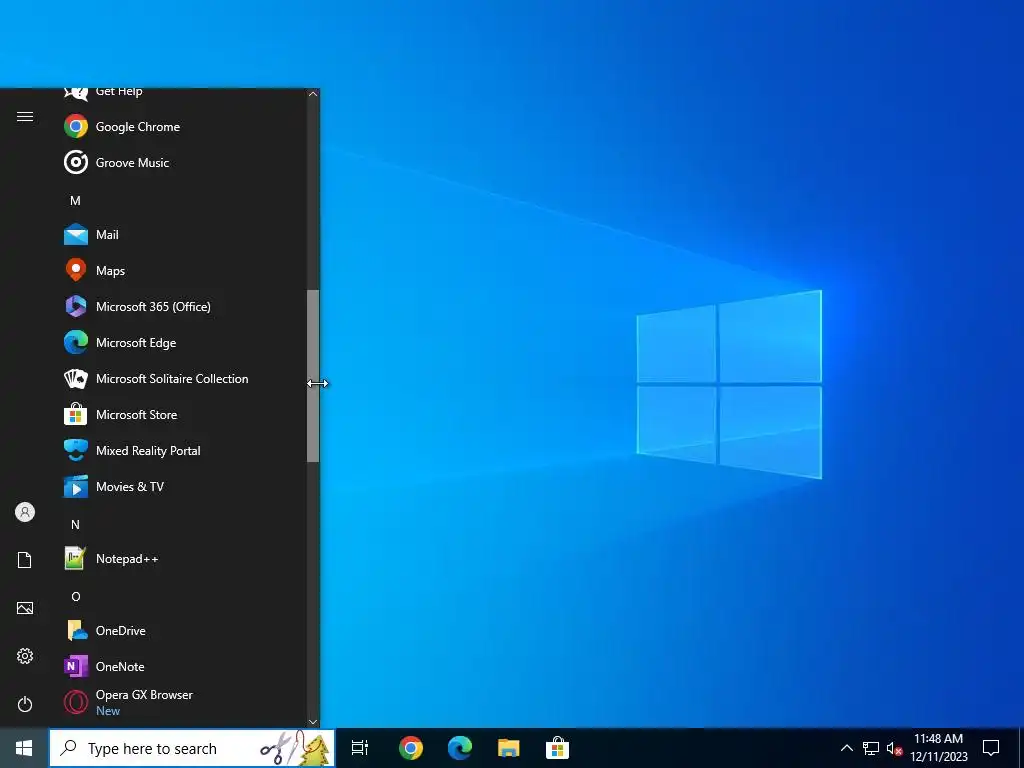Open Pictures from Start sidebar
Image resolution: width=1024 pixels, height=768 pixels.
click(25, 608)
